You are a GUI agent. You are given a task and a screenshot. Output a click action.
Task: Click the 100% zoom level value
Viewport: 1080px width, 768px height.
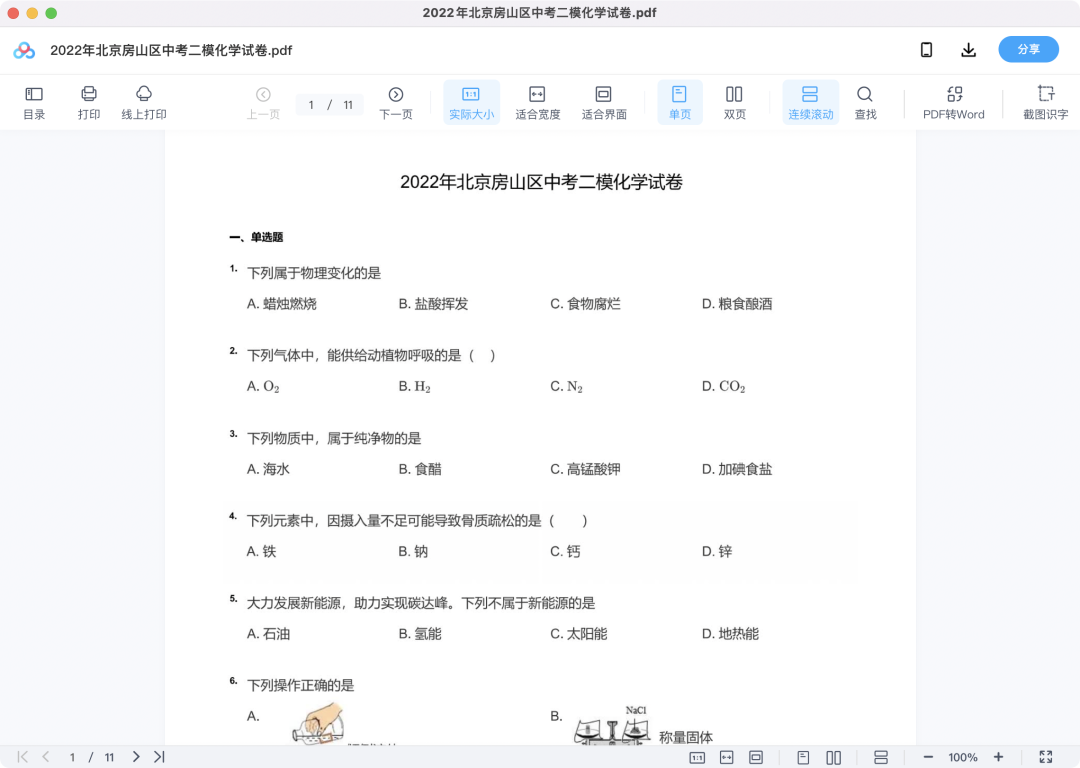962,757
